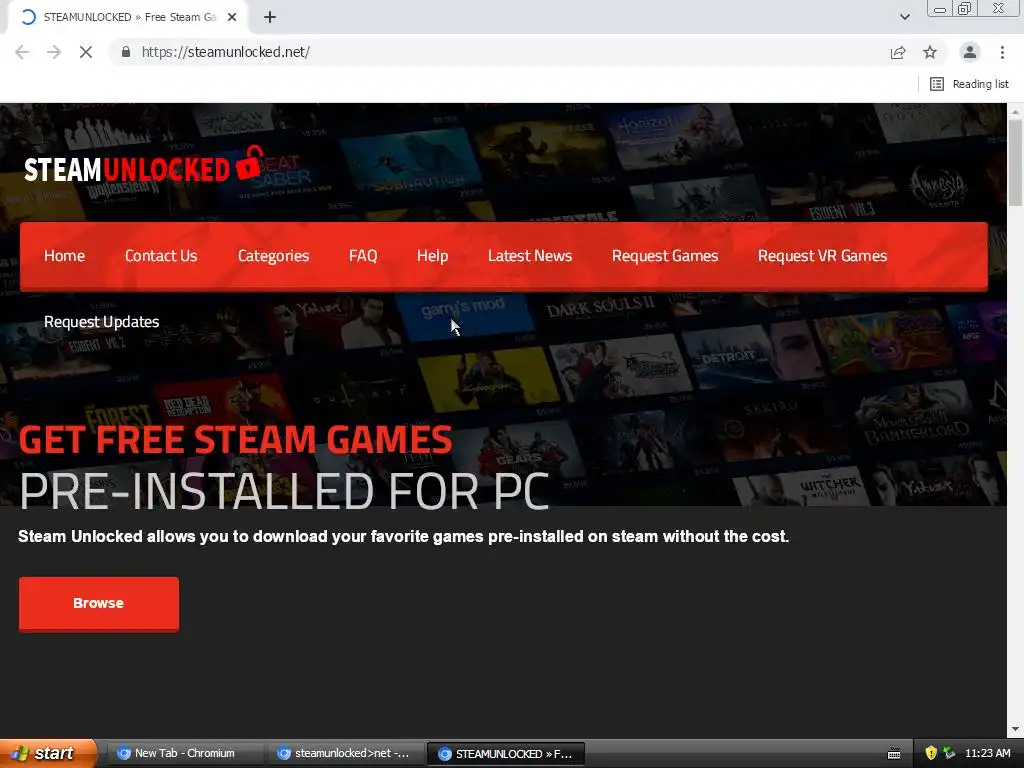The image size is (1024, 768).
Task: Click the scrollbar down arrow
Action: click(x=1015, y=729)
